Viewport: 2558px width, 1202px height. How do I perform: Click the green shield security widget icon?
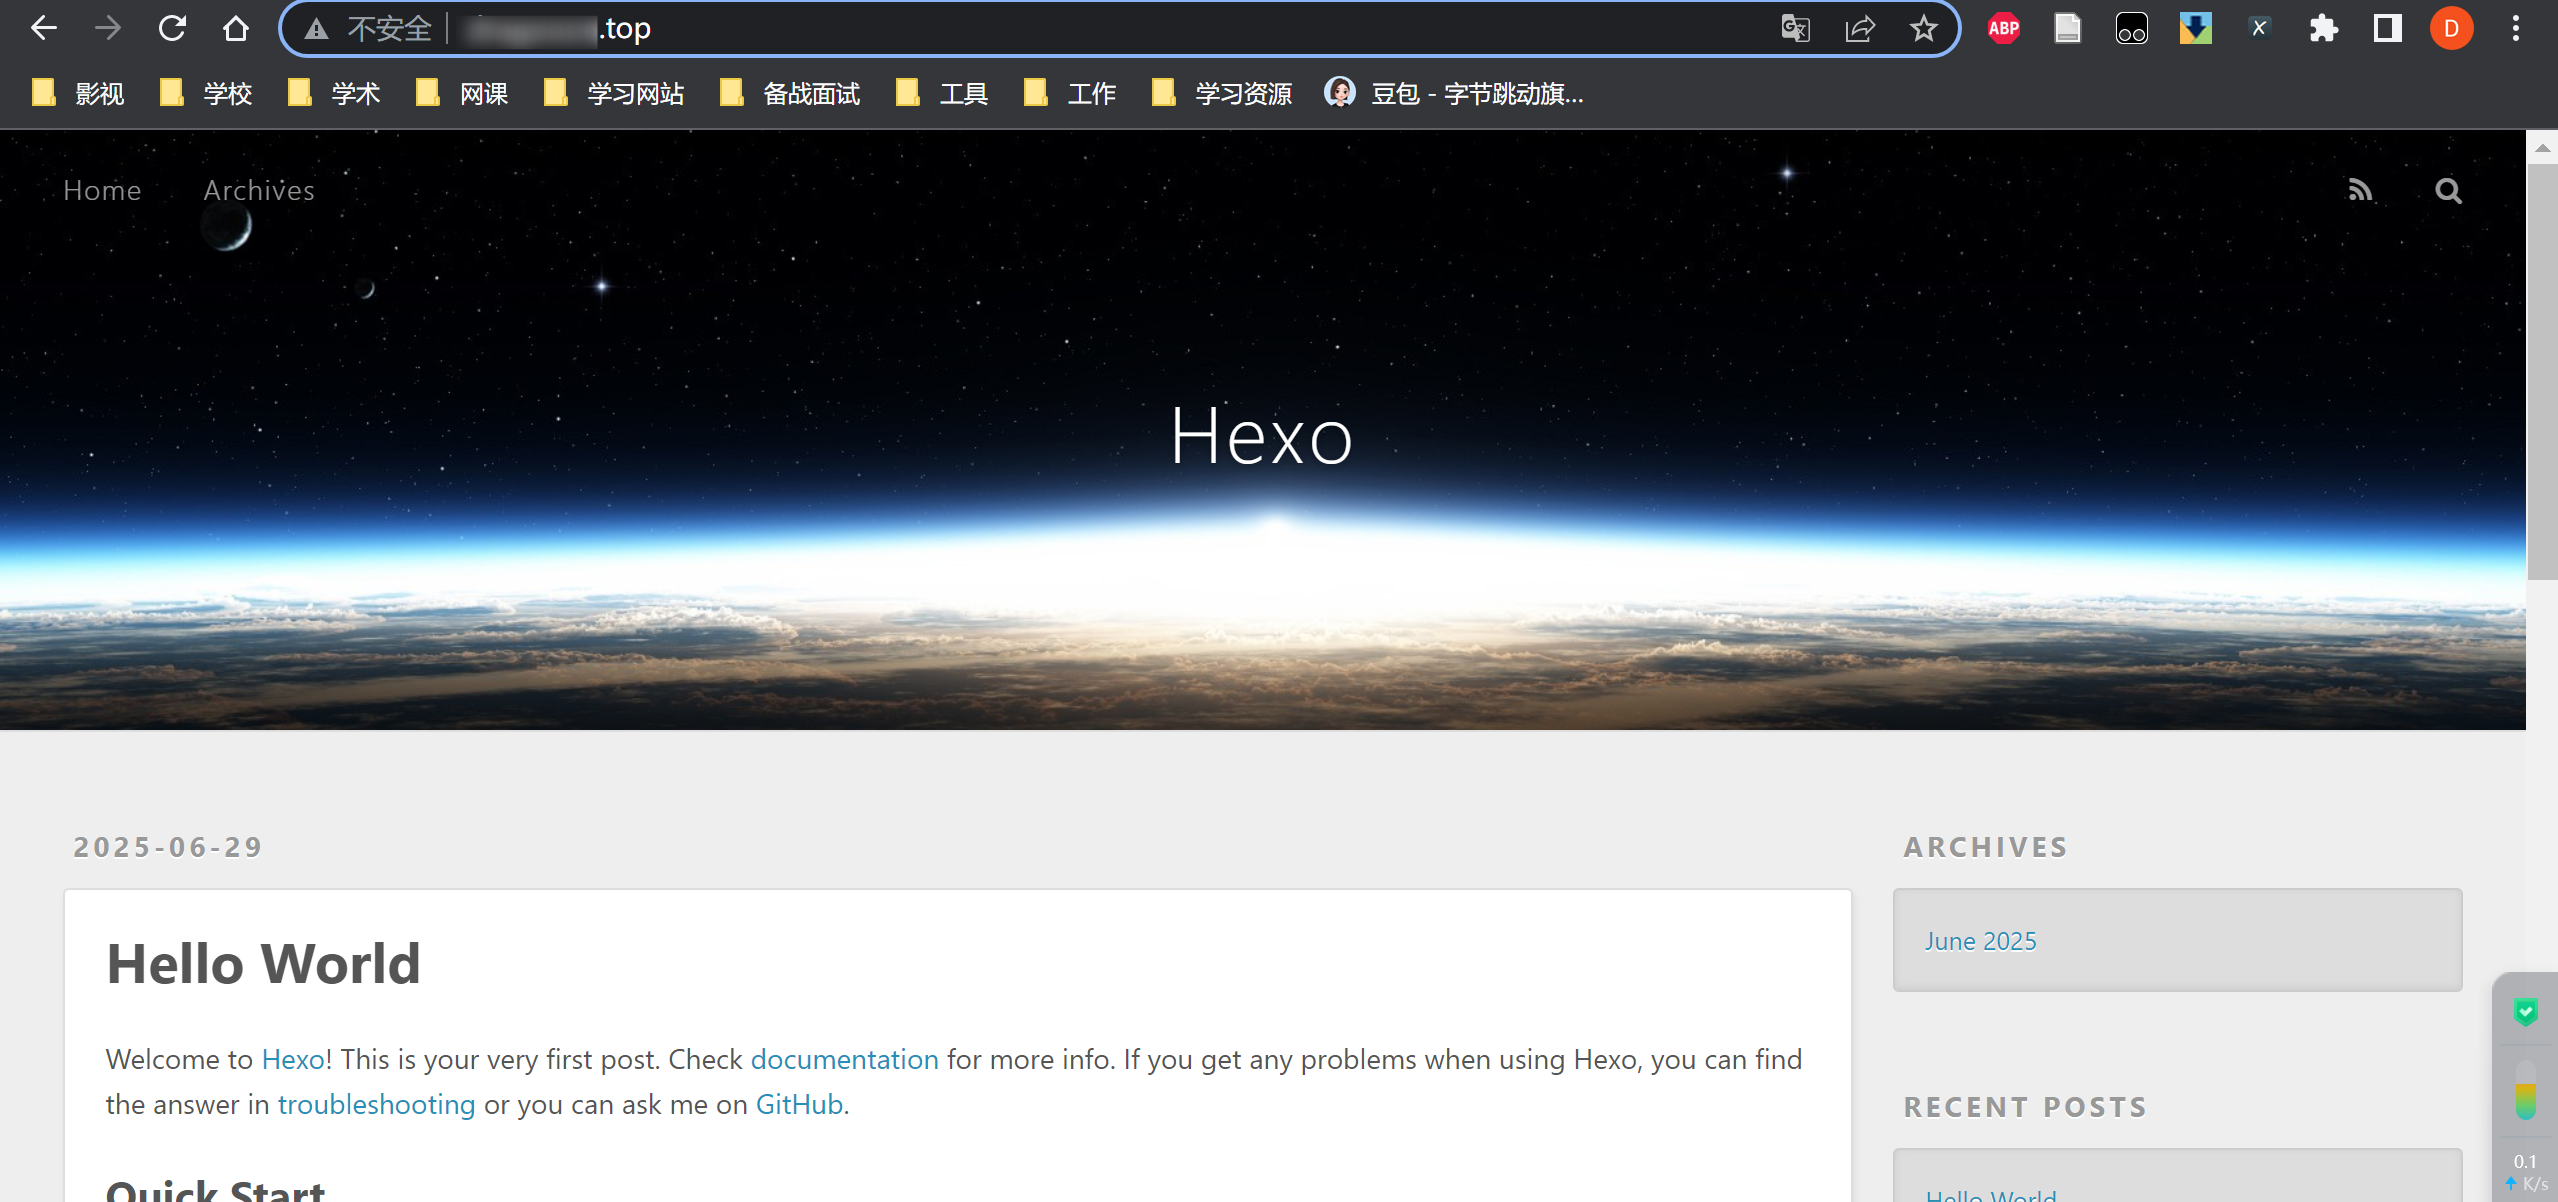pos(2526,1012)
